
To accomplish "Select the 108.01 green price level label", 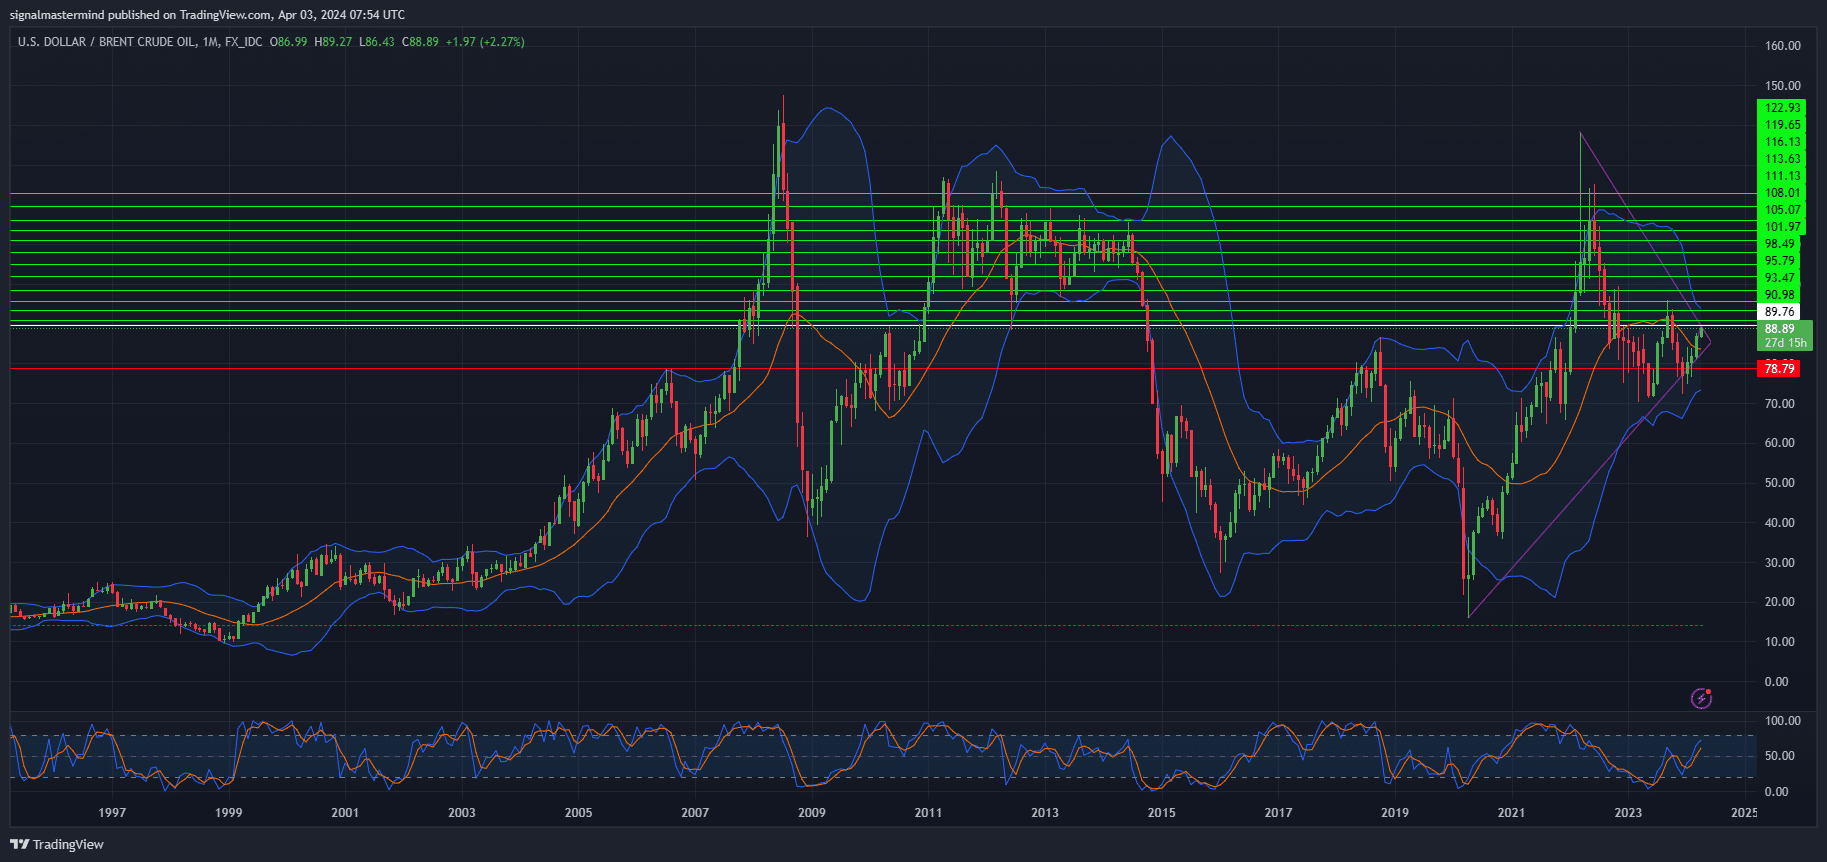I will click(x=1782, y=193).
